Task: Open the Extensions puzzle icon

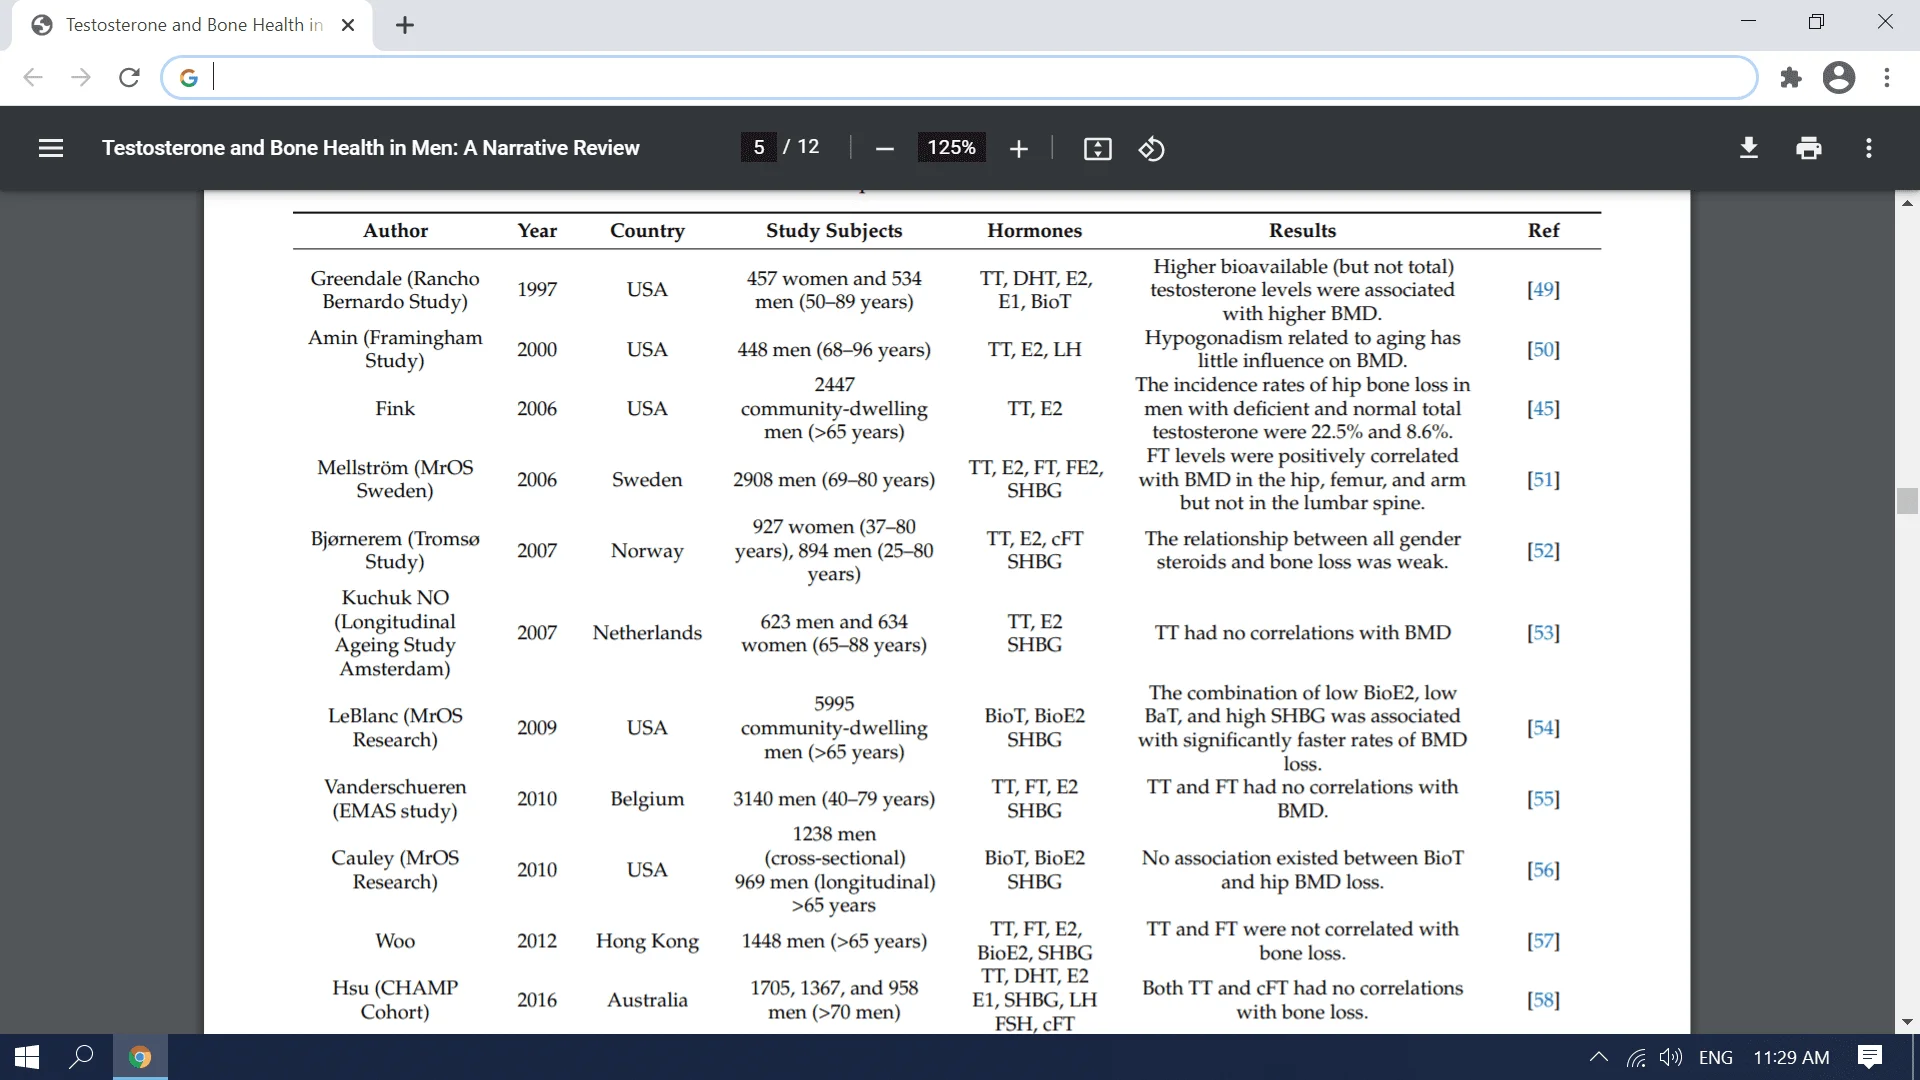Action: point(1791,77)
